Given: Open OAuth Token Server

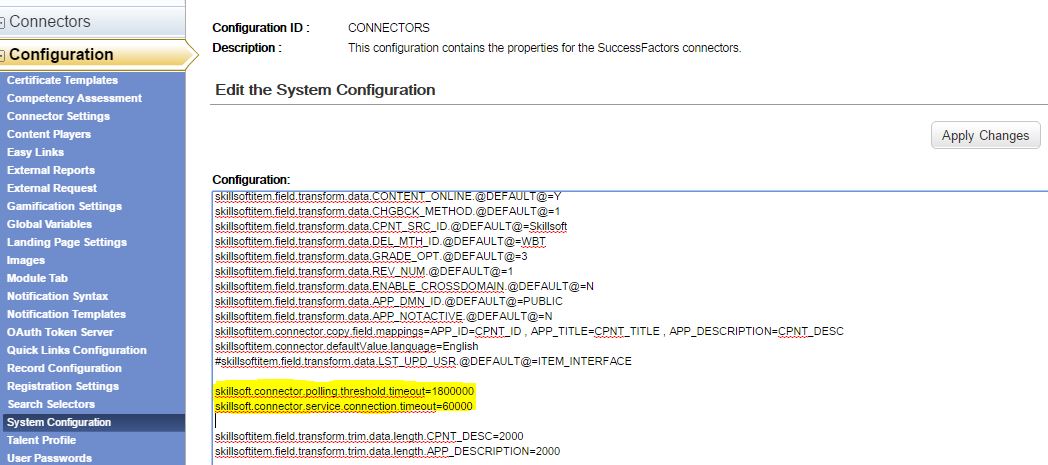Looking at the screenshot, I should pyautogui.click(x=60, y=333).
